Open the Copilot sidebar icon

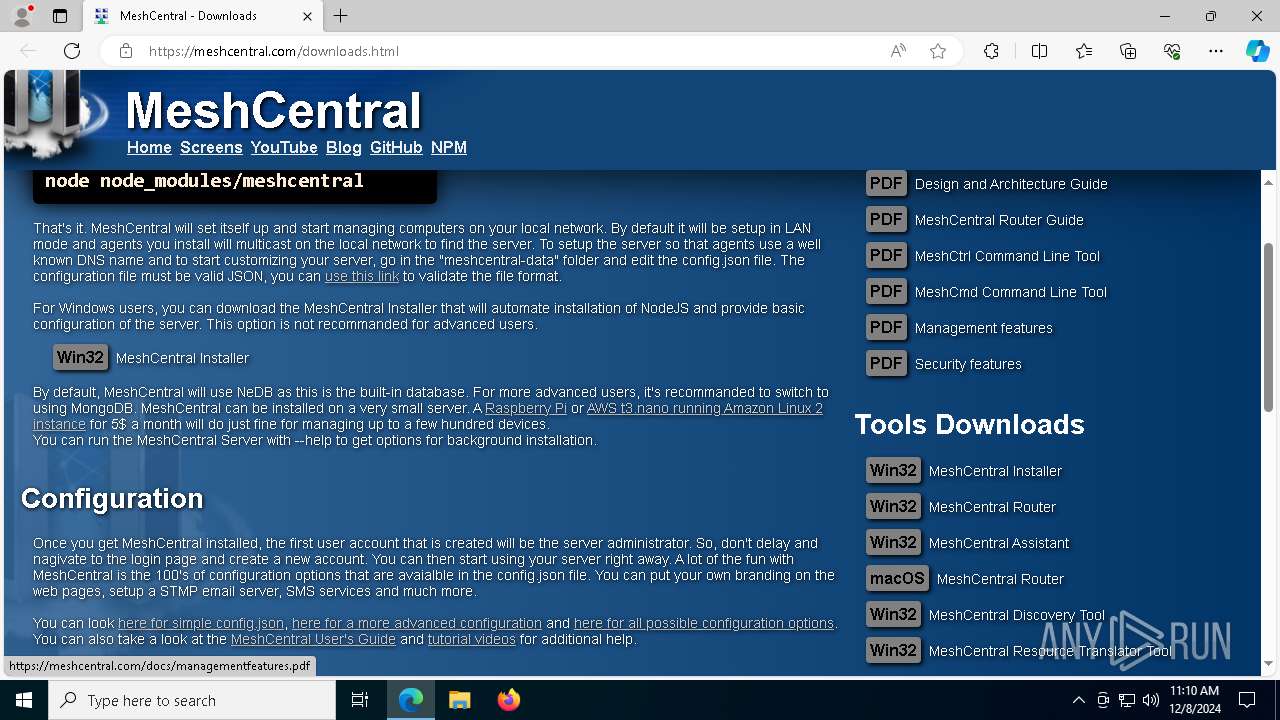tap(1257, 51)
